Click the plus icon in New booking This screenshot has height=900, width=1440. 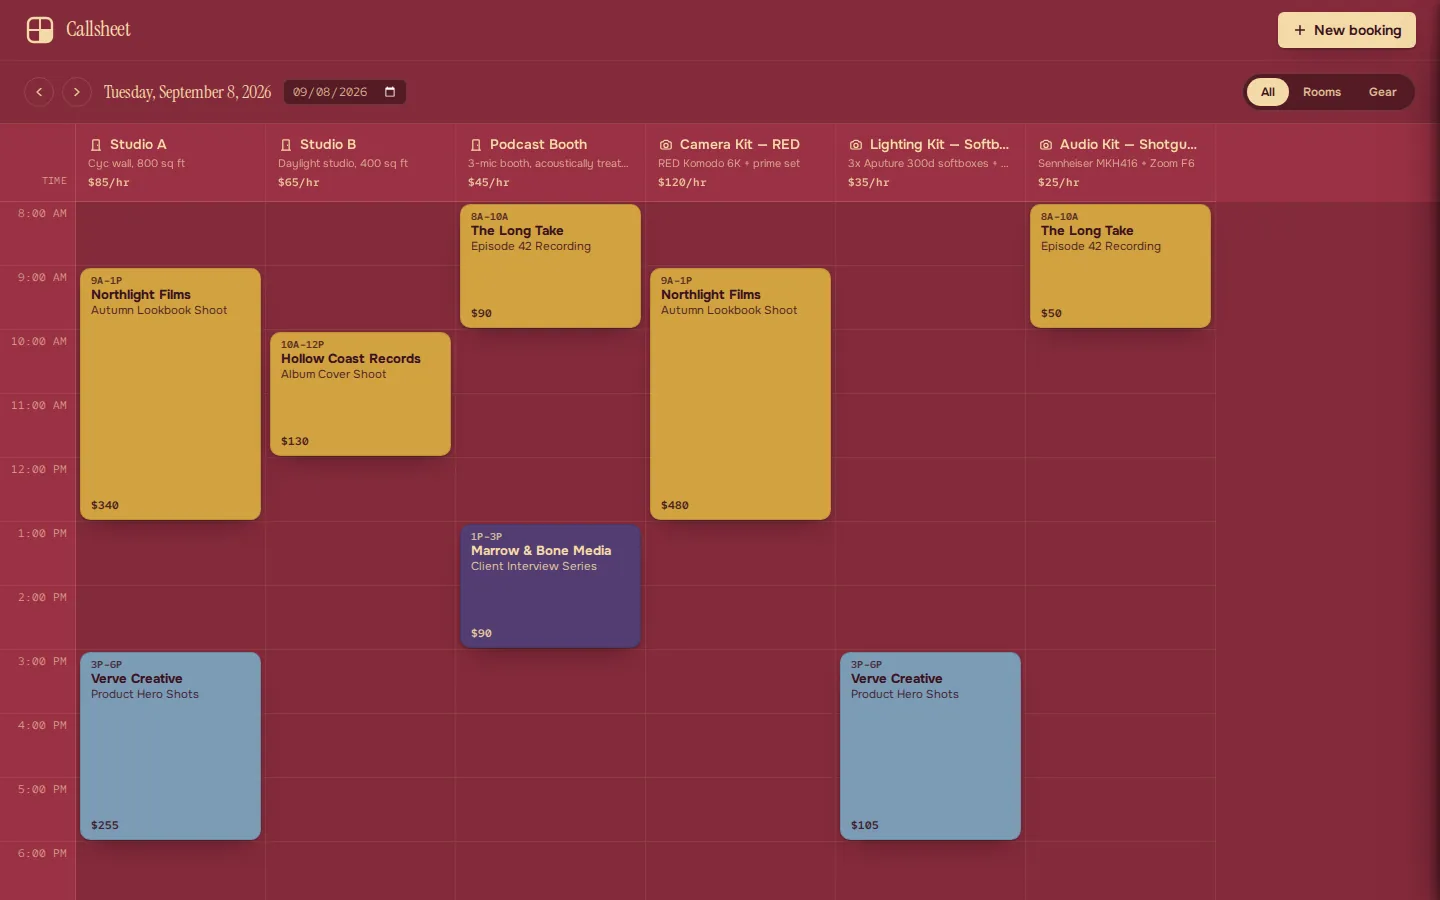point(1300,30)
